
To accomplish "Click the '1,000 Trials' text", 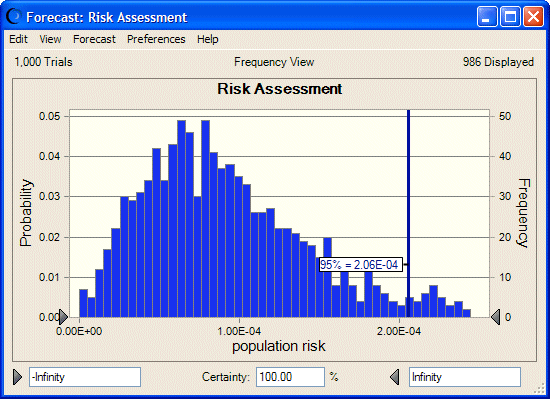I will 43,62.
